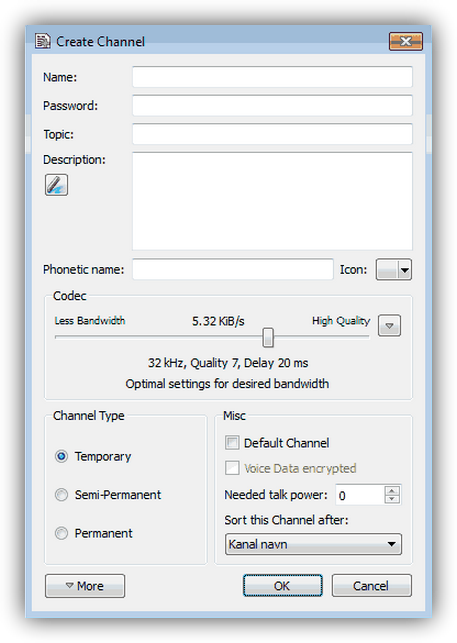Viewport: 457px width, 643px height.
Task: Click the codec bandwidth slider handle
Action: point(268,337)
